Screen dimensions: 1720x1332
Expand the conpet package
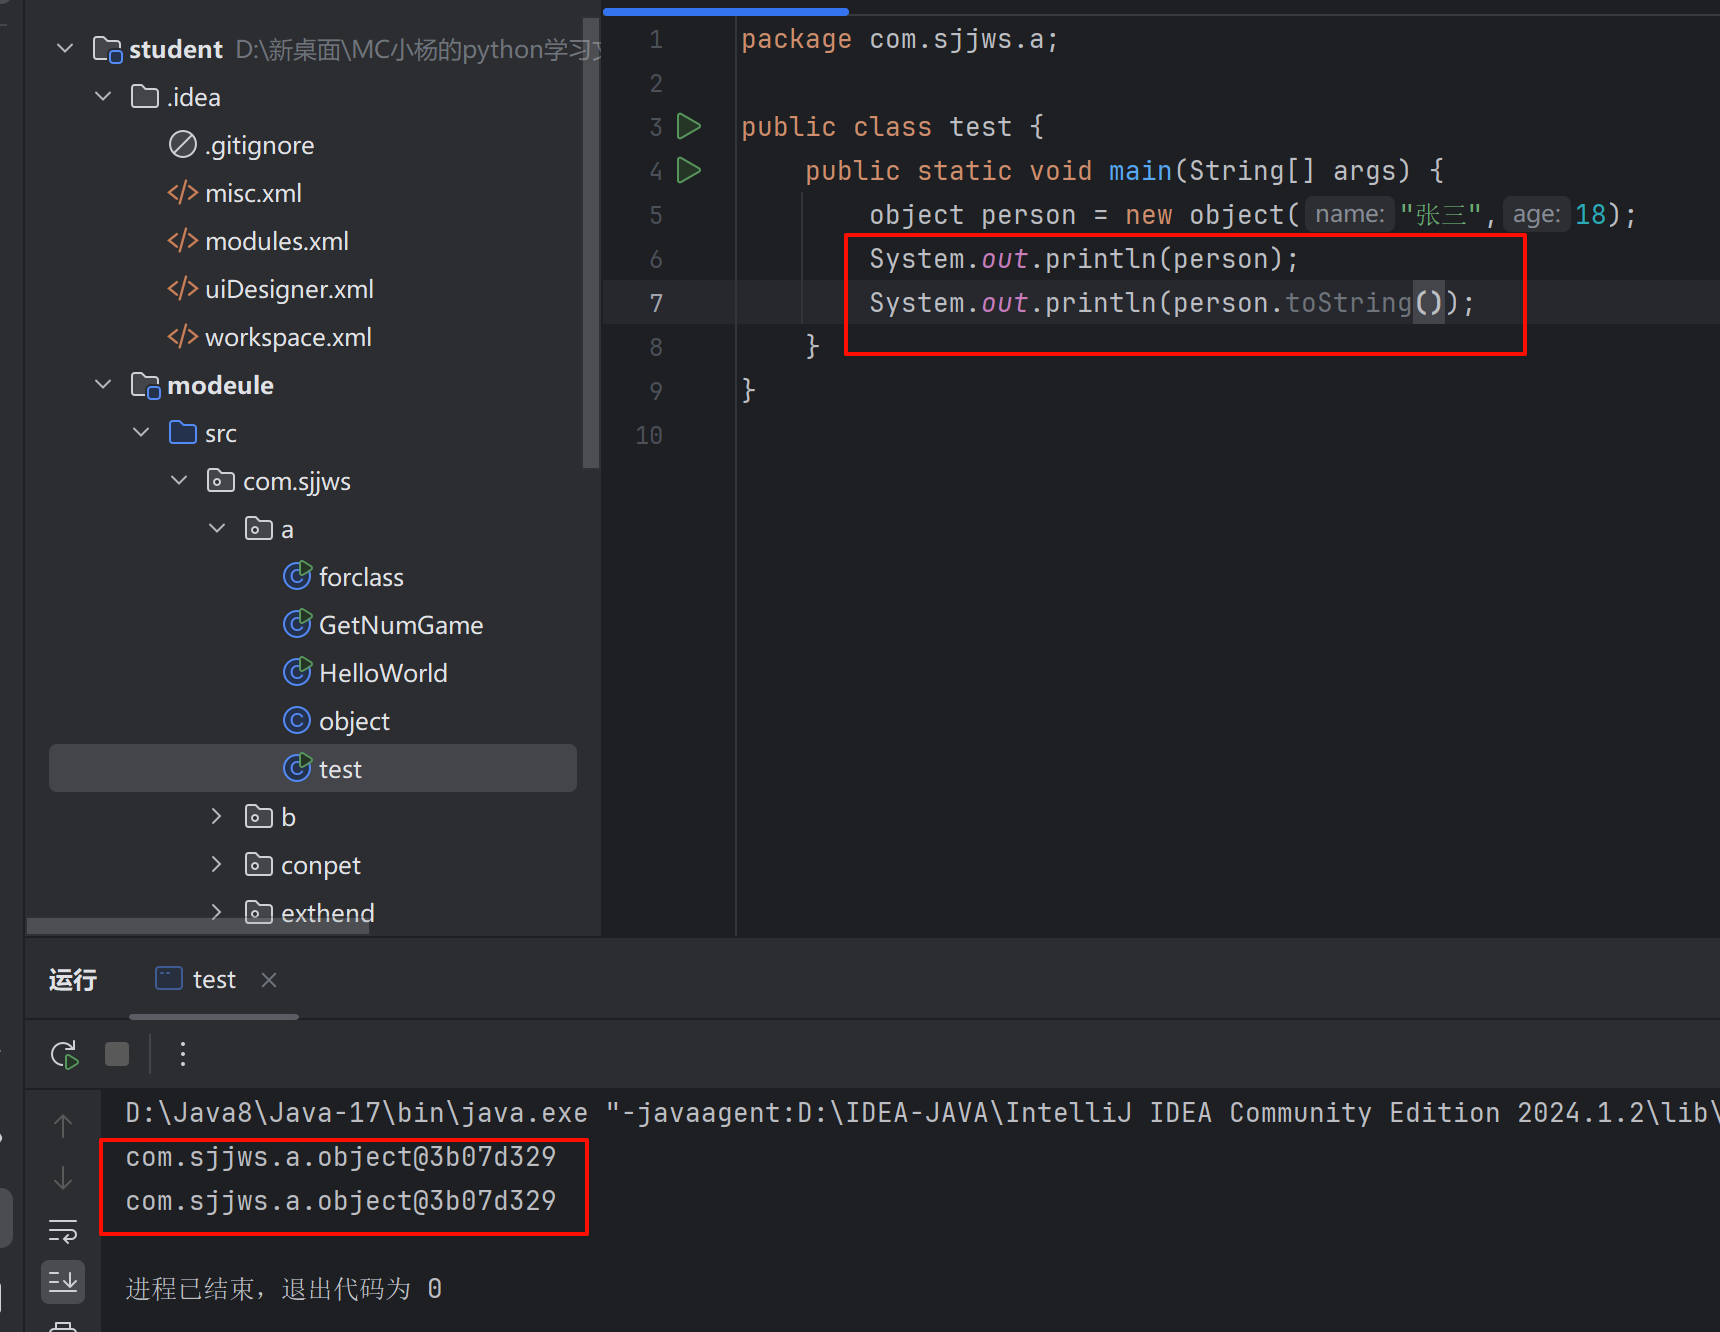(x=217, y=865)
